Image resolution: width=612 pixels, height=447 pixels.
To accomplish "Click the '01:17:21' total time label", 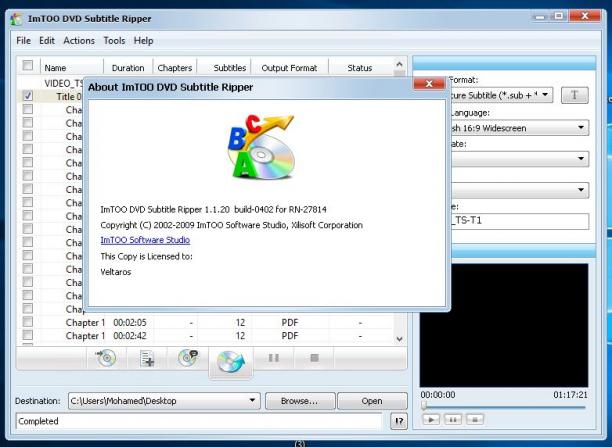I will point(570,395).
